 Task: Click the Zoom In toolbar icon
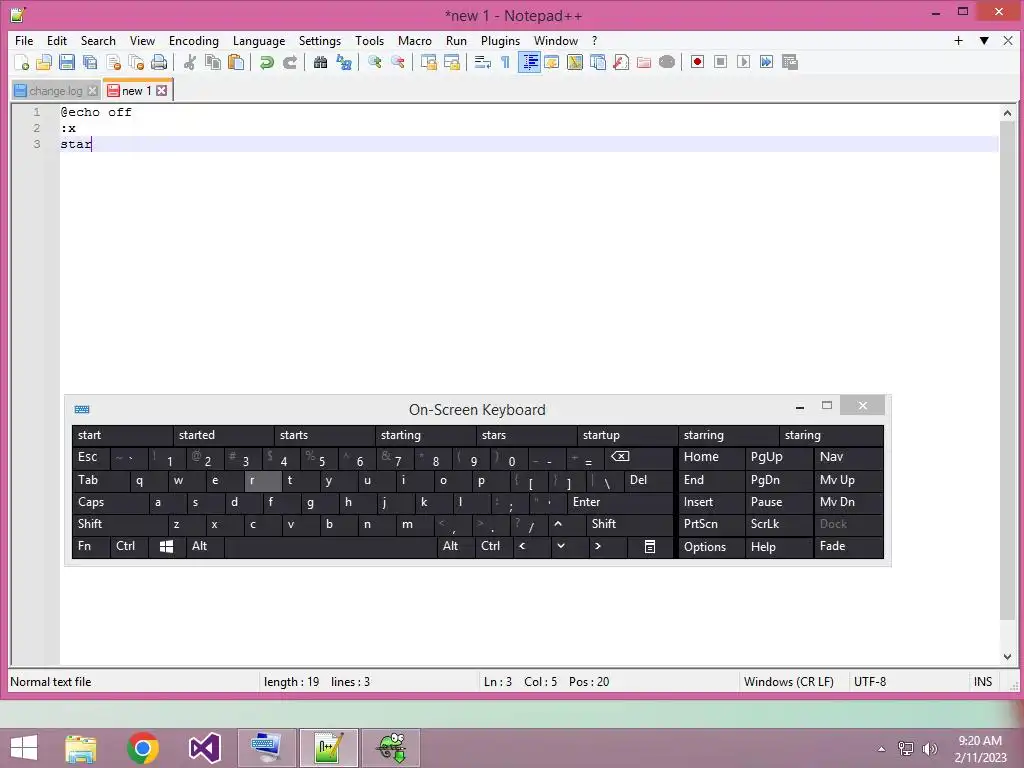pyautogui.click(x=374, y=62)
